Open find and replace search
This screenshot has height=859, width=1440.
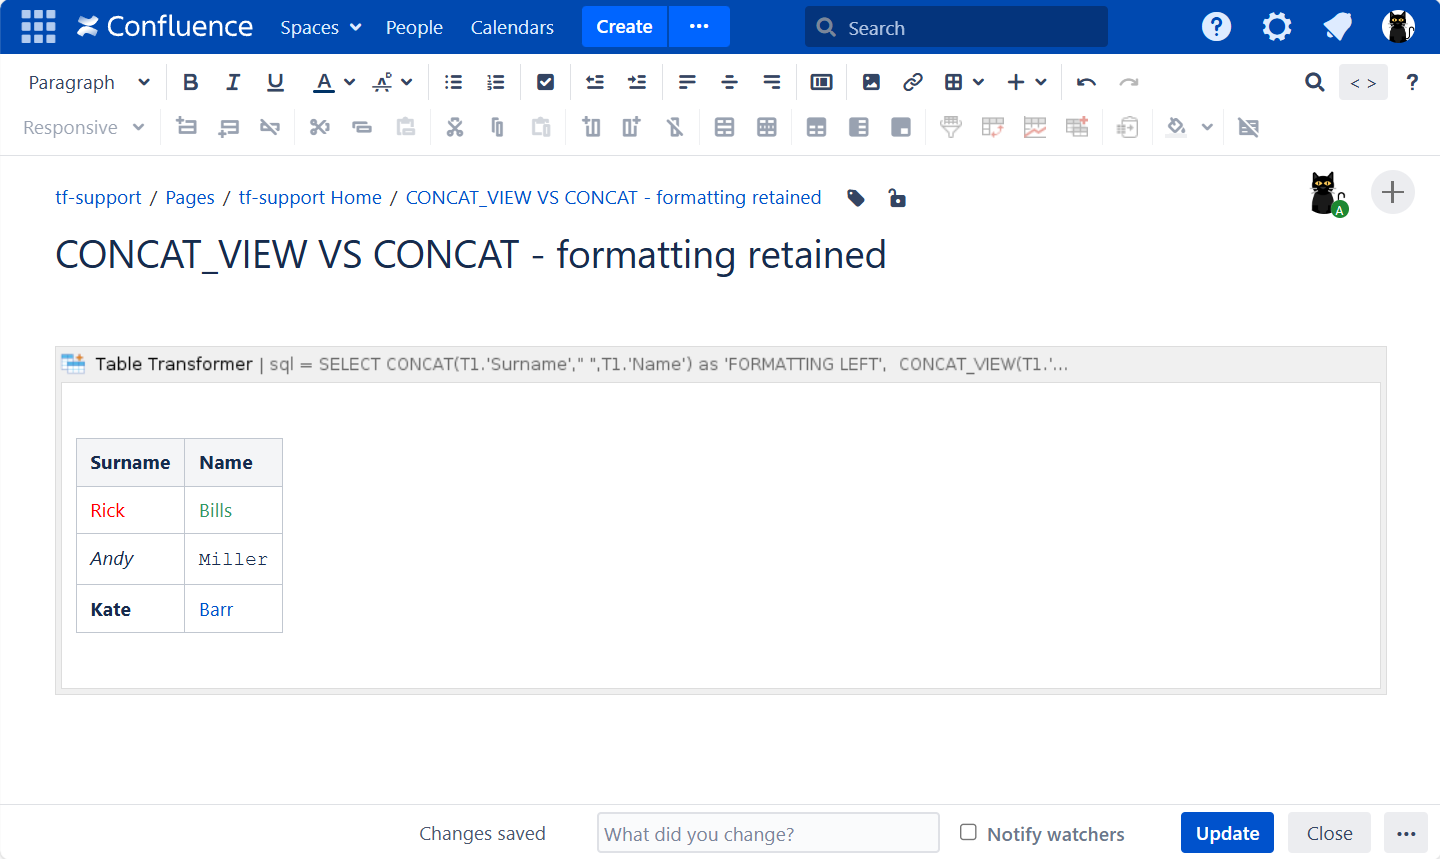pos(1314,82)
